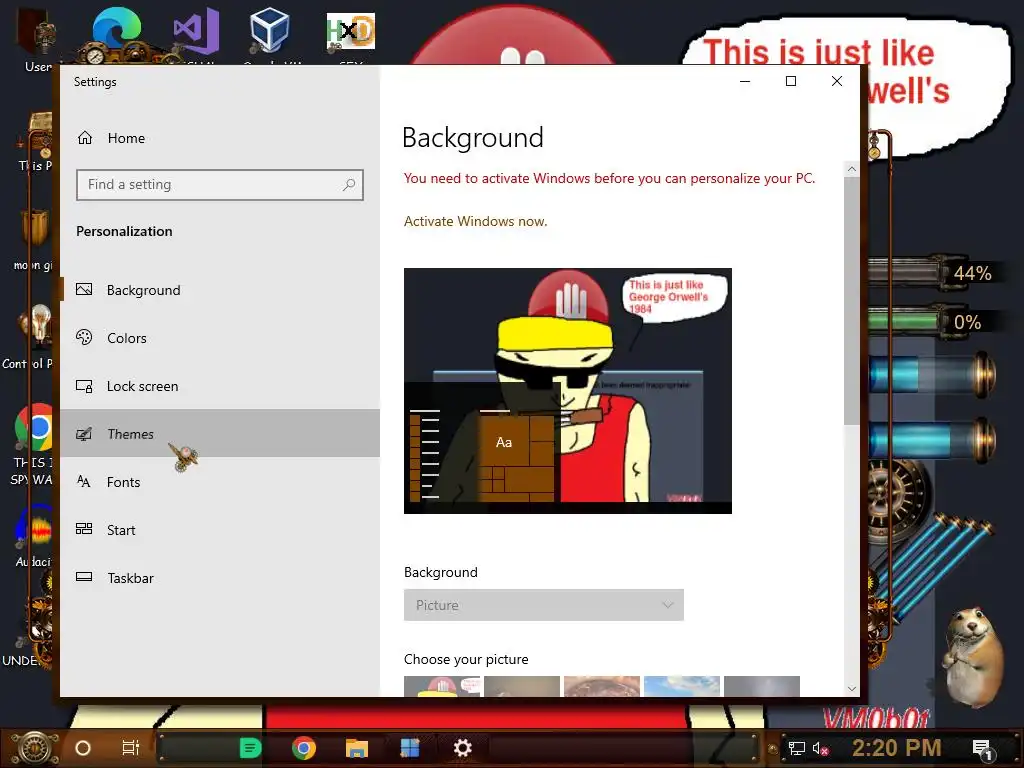
Task: Open the notification center icon
Action: (x=982, y=749)
